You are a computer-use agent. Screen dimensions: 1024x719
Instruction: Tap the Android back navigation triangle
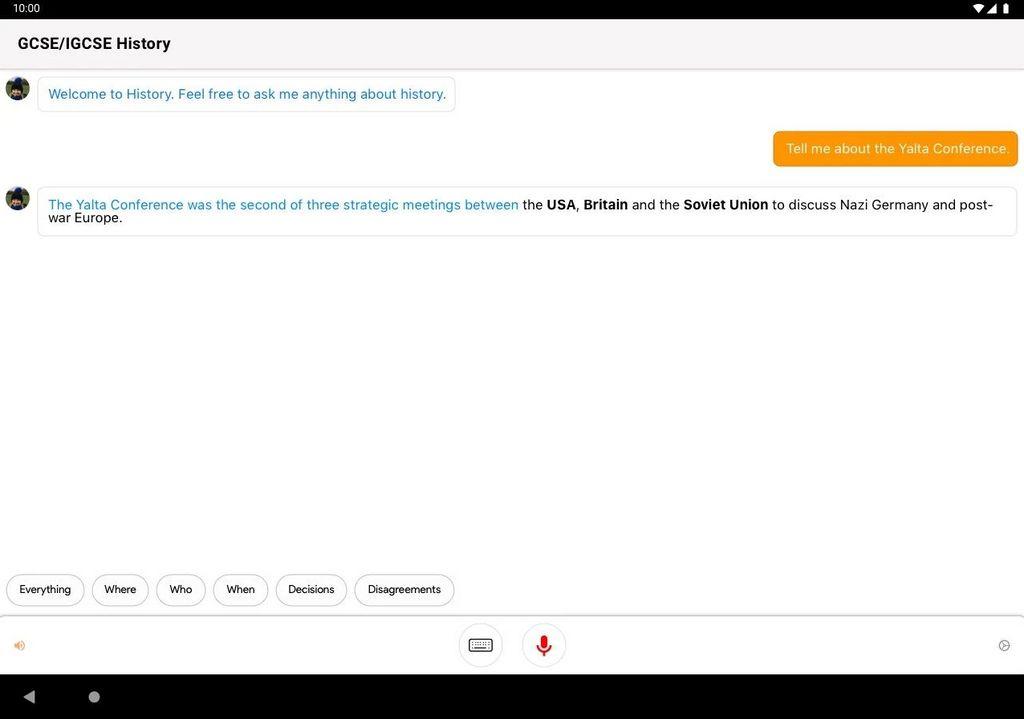(29, 697)
